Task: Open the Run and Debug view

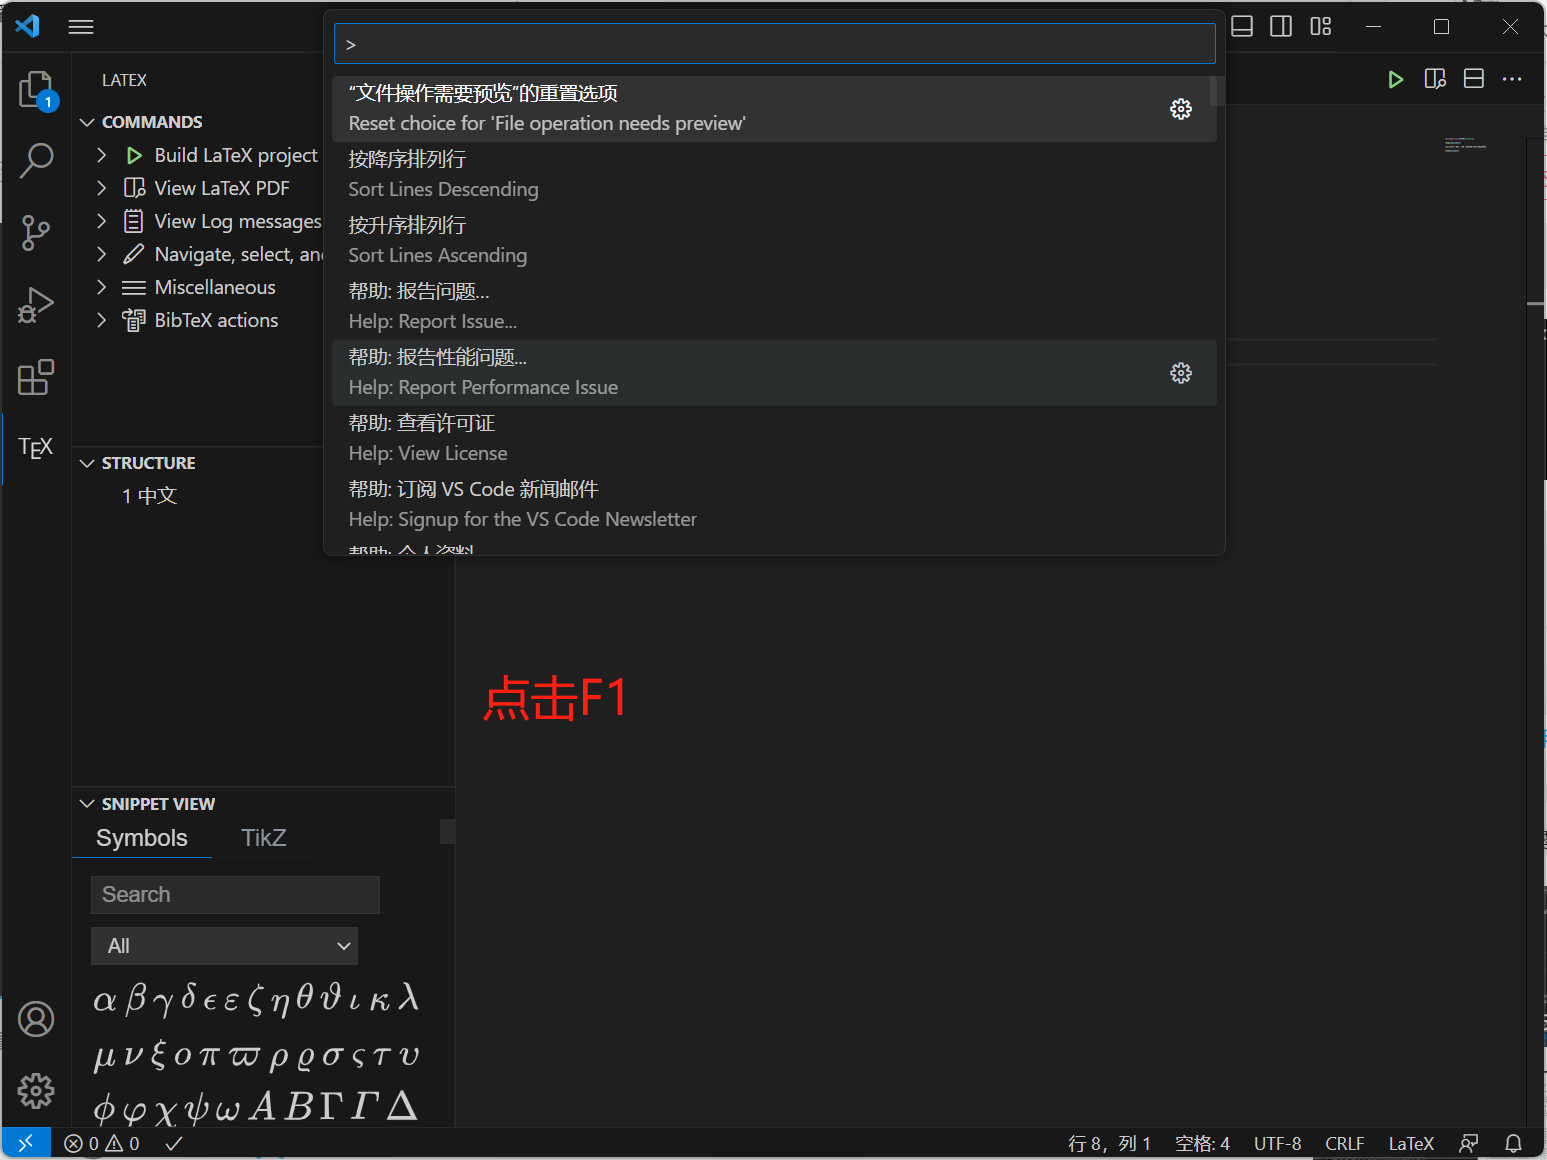Action: coord(37,305)
